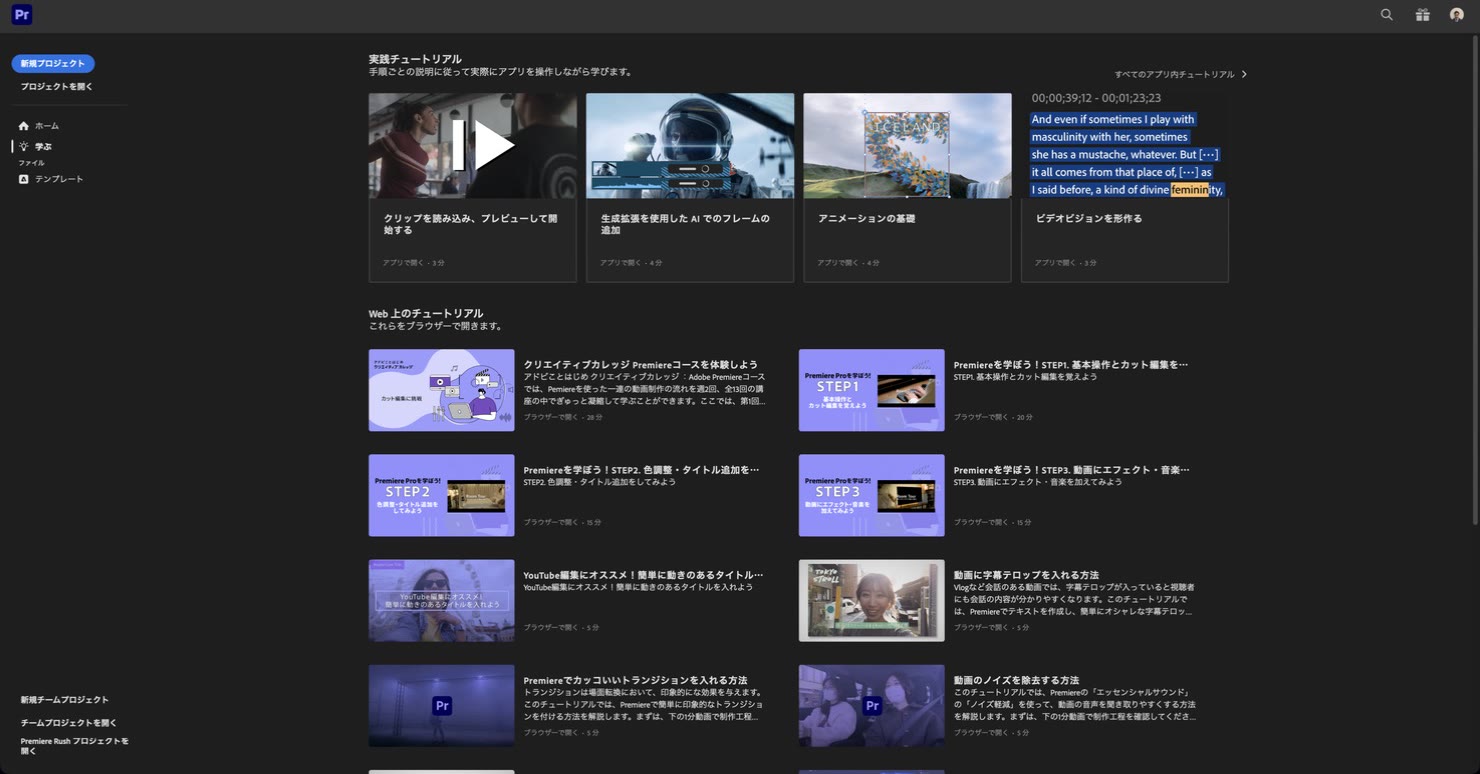1480x774 pixels.
Task: Open the すべてのアプリ内チュートリアル link
Action: click(x=1175, y=74)
